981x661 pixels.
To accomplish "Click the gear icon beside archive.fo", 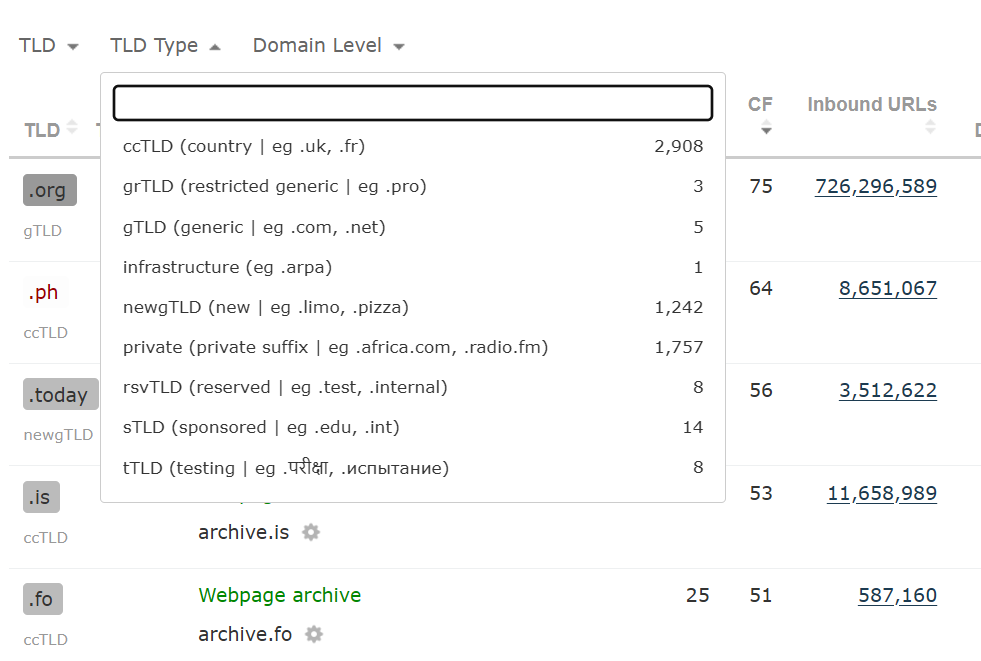I will coord(314,634).
